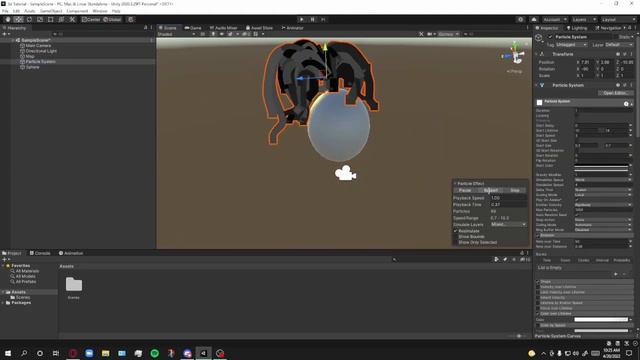Click the Play button
This screenshot has width=640, height=360.
coord(301,19)
